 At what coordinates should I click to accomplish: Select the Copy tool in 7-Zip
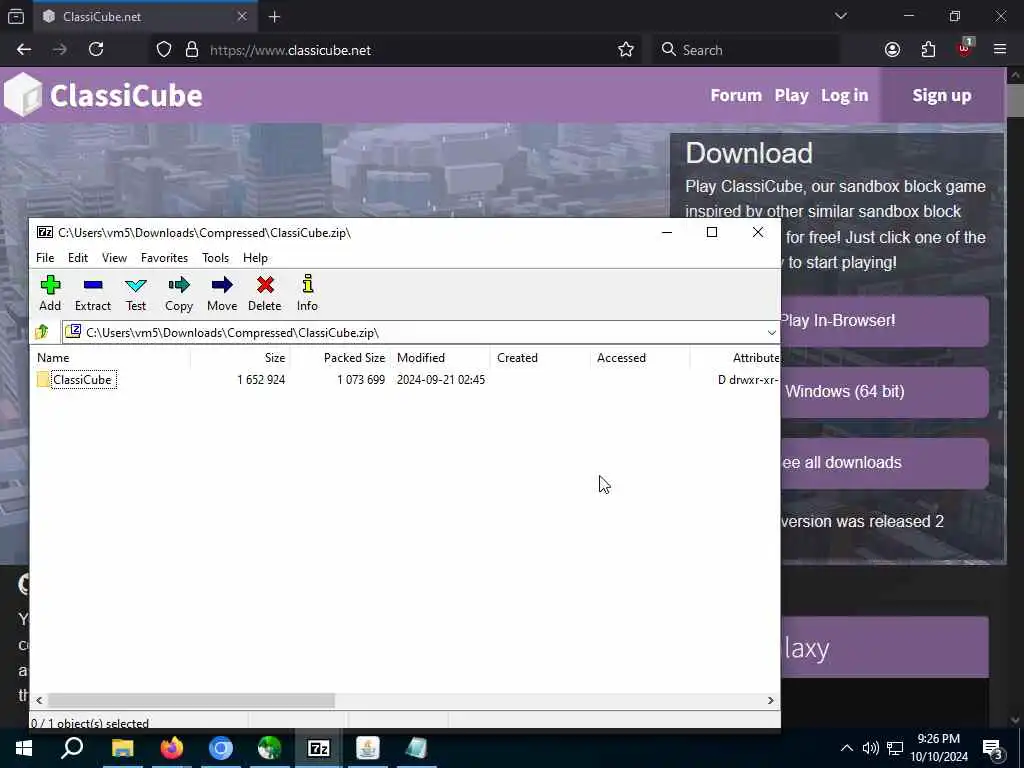178,293
